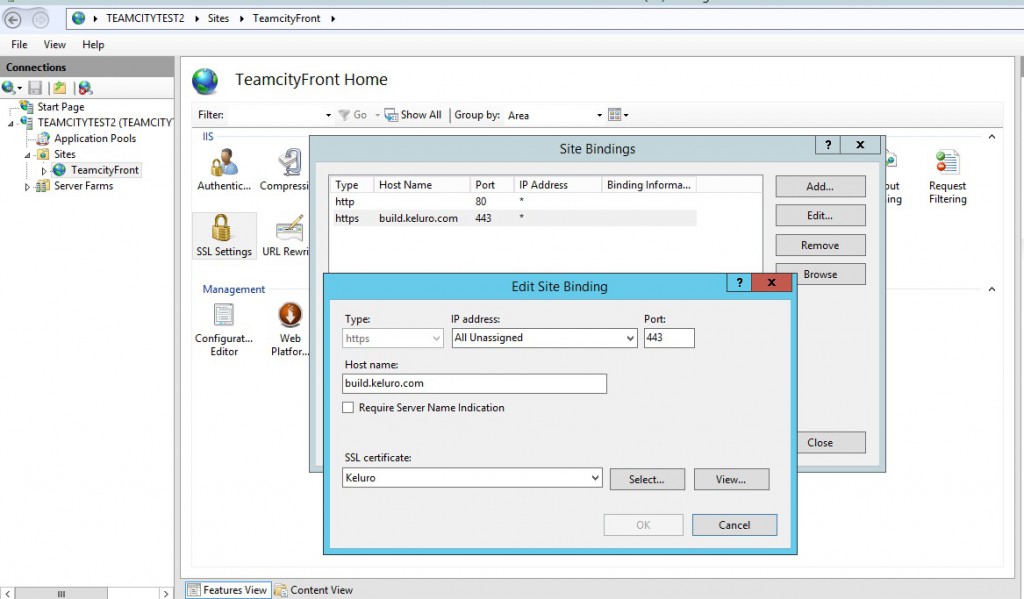Click the globe icon in address bar
The height and width of the screenshot is (599, 1024).
[78, 18]
